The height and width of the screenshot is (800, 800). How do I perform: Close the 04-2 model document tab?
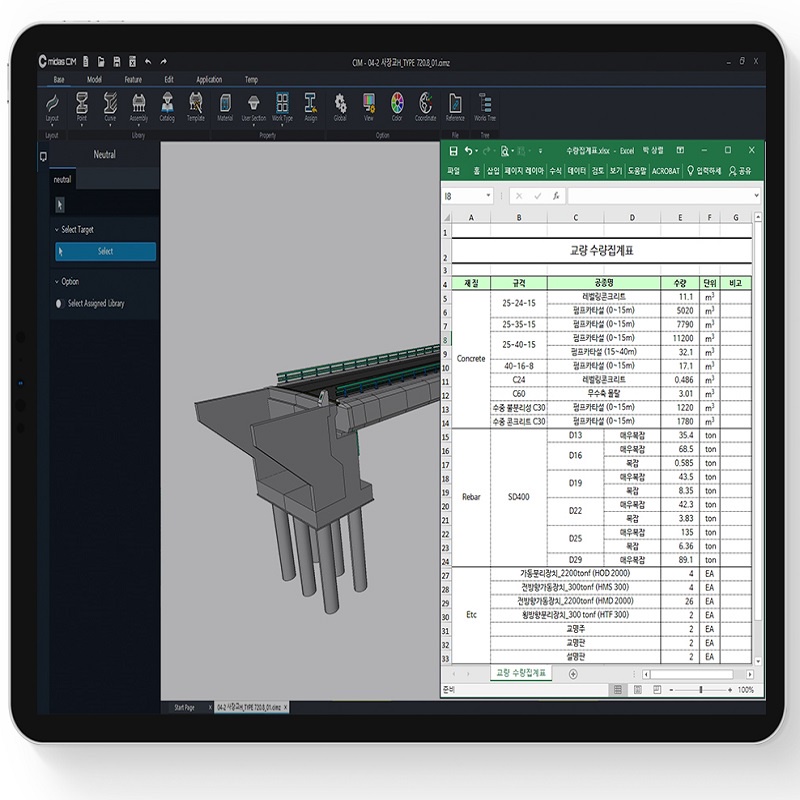tap(285, 707)
